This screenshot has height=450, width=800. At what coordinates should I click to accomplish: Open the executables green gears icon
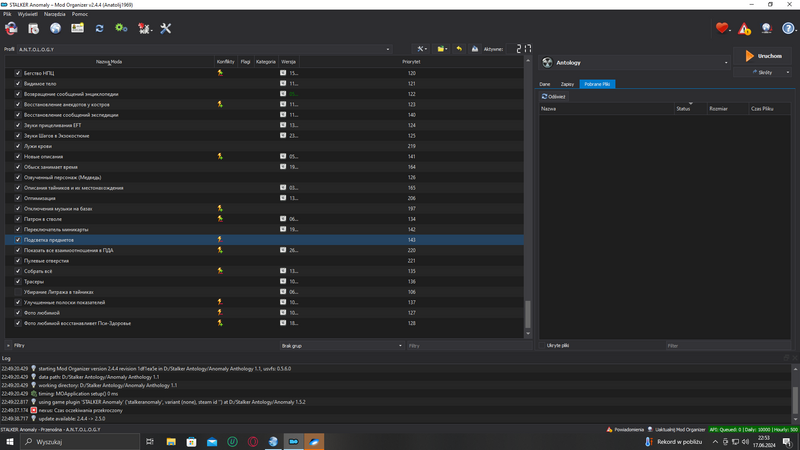tap(121, 28)
